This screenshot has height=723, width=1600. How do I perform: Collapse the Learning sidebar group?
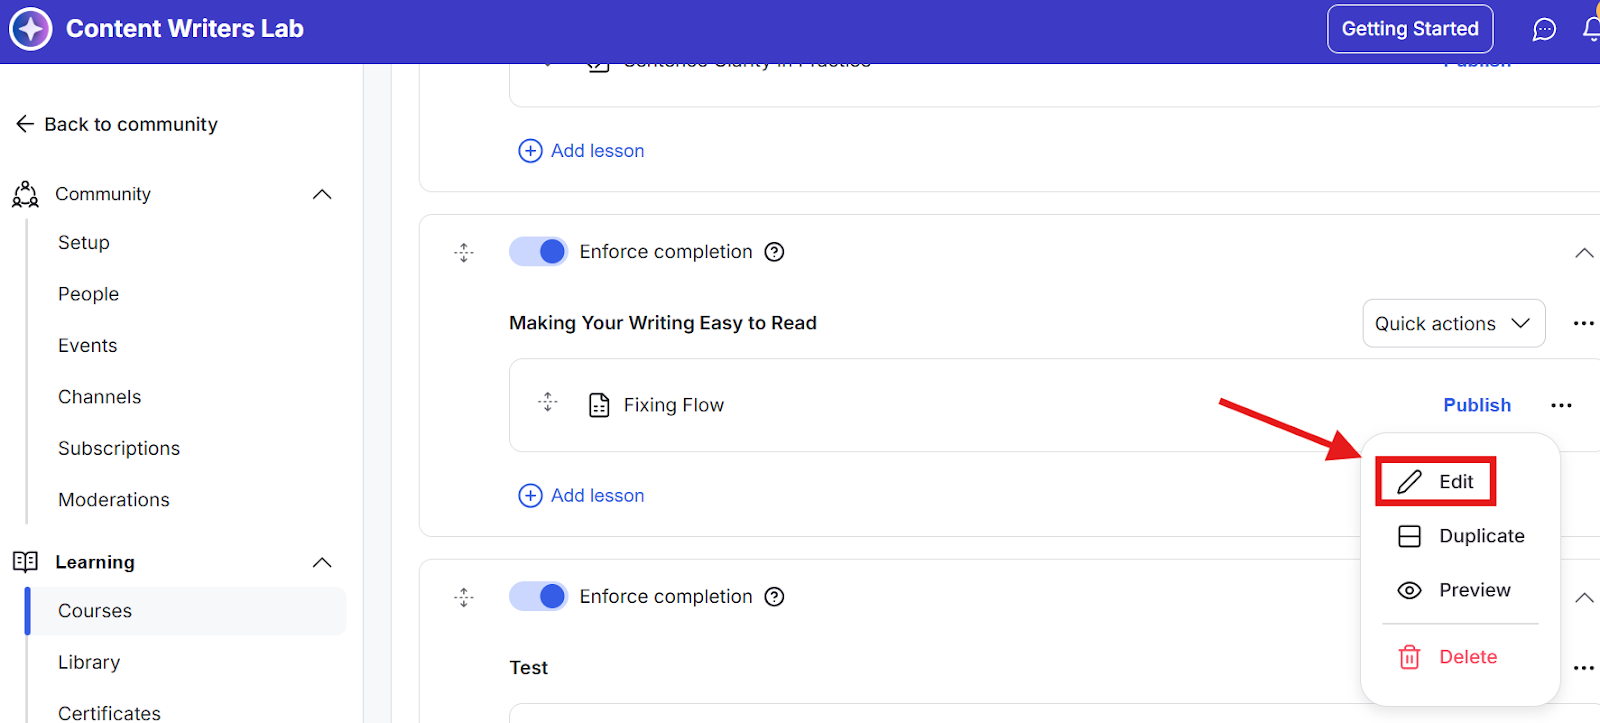pyautogui.click(x=322, y=562)
